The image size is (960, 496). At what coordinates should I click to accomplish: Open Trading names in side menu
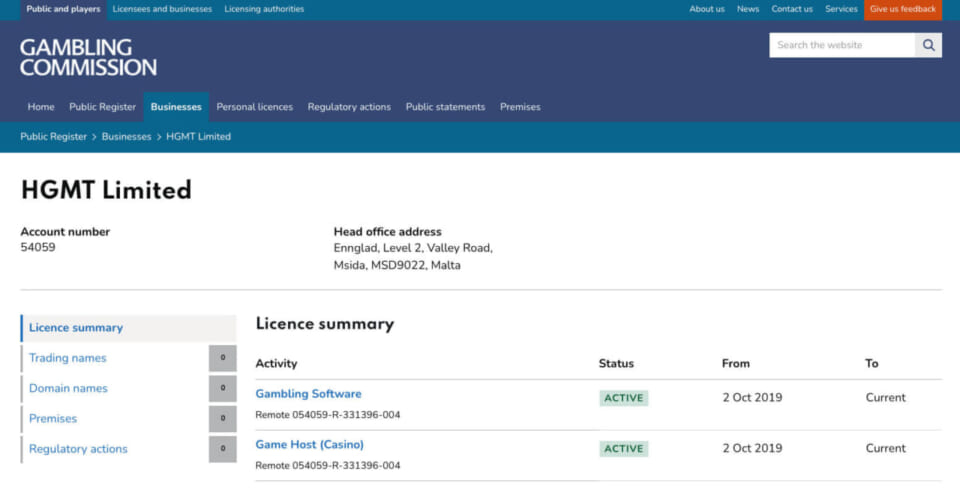point(67,358)
